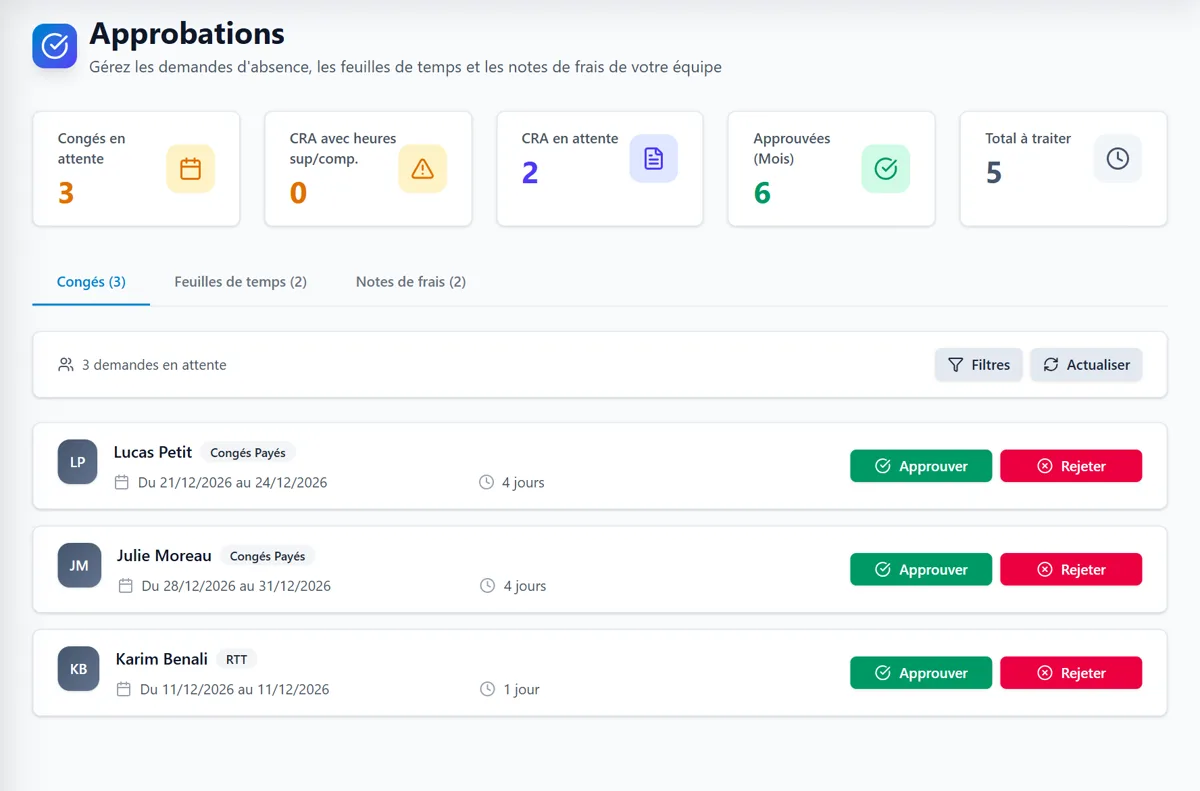Refresh the list with Actualiser

[x=1086, y=365]
